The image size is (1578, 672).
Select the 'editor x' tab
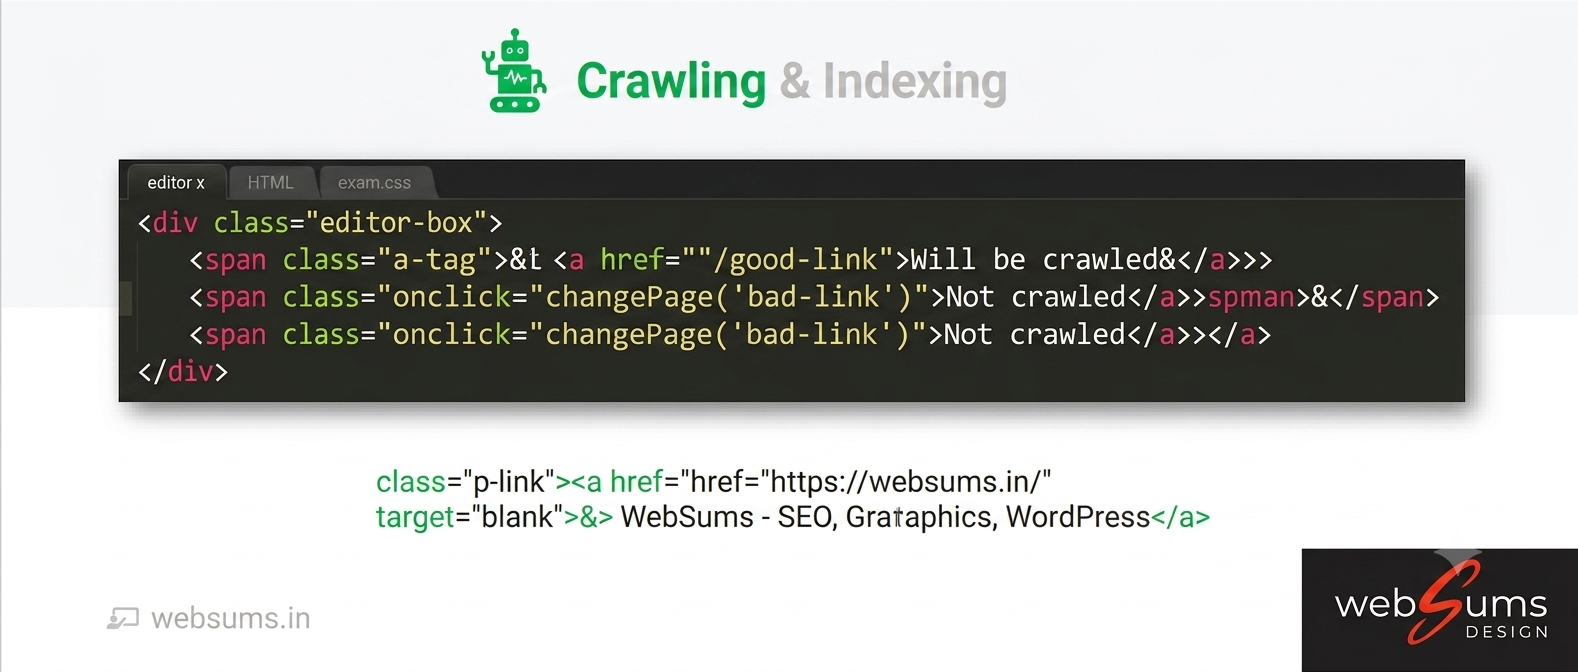(176, 182)
